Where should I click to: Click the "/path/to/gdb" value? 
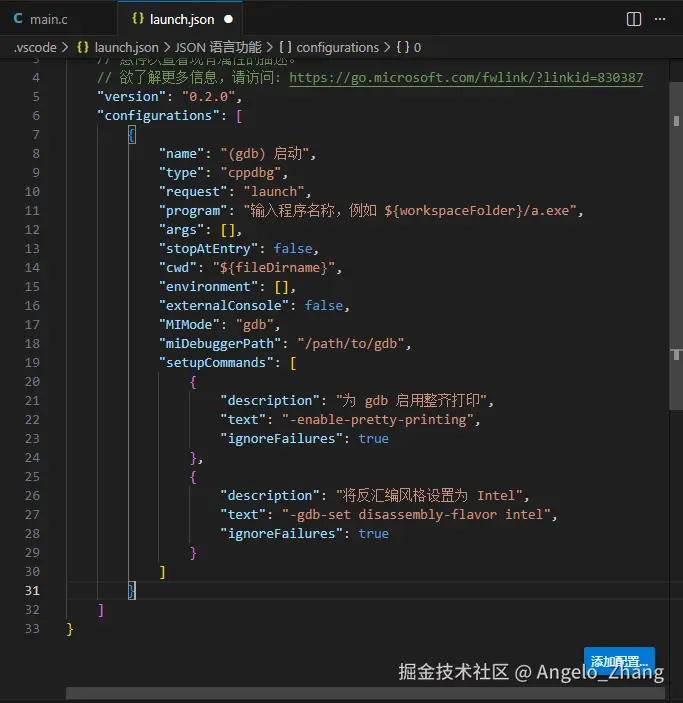(x=351, y=343)
